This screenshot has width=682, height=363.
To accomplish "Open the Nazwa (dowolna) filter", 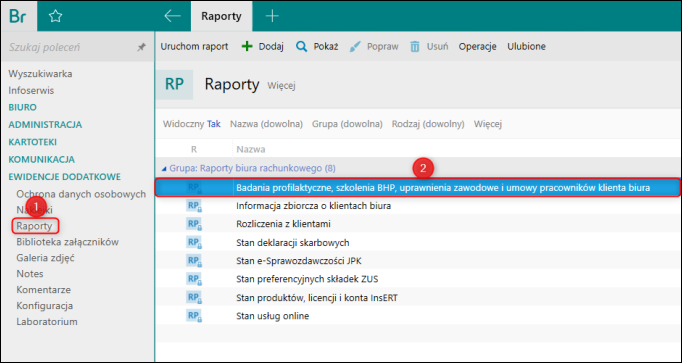I will [266, 124].
